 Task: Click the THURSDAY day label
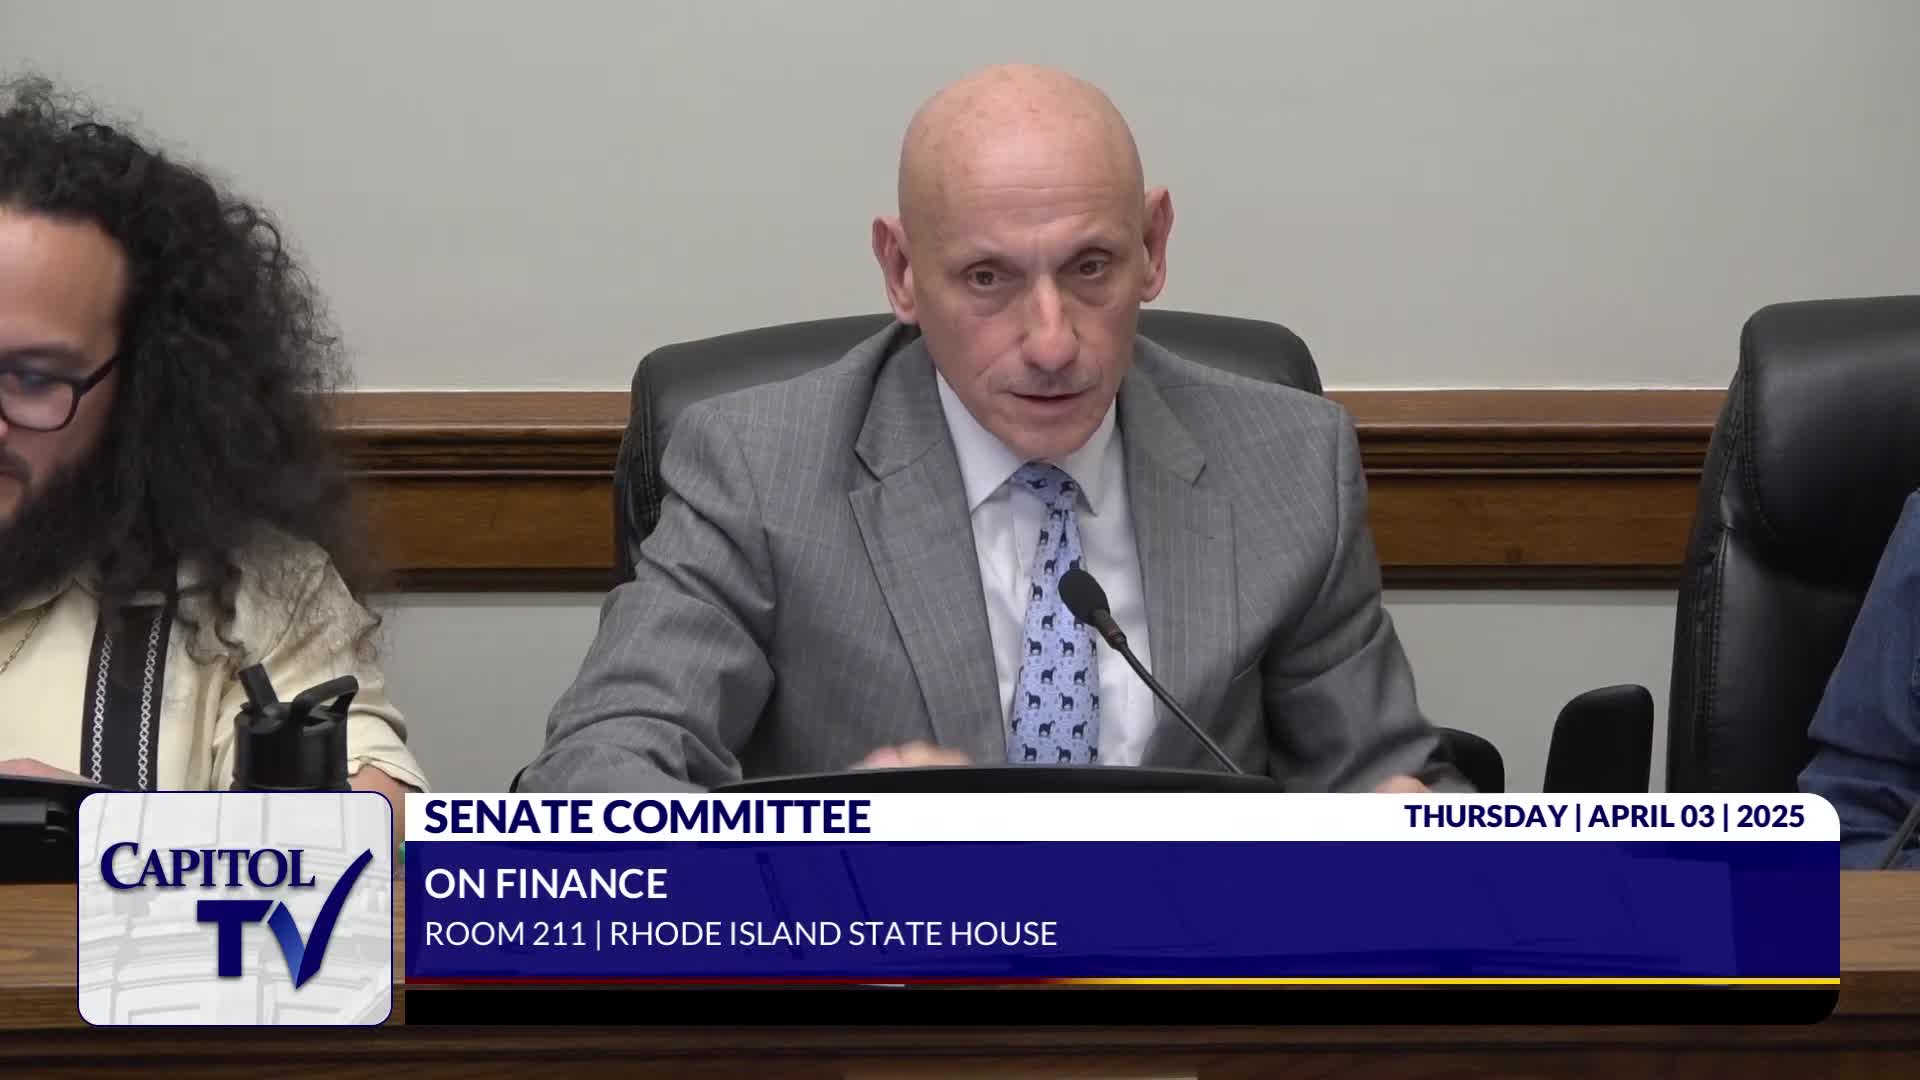tap(1484, 816)
